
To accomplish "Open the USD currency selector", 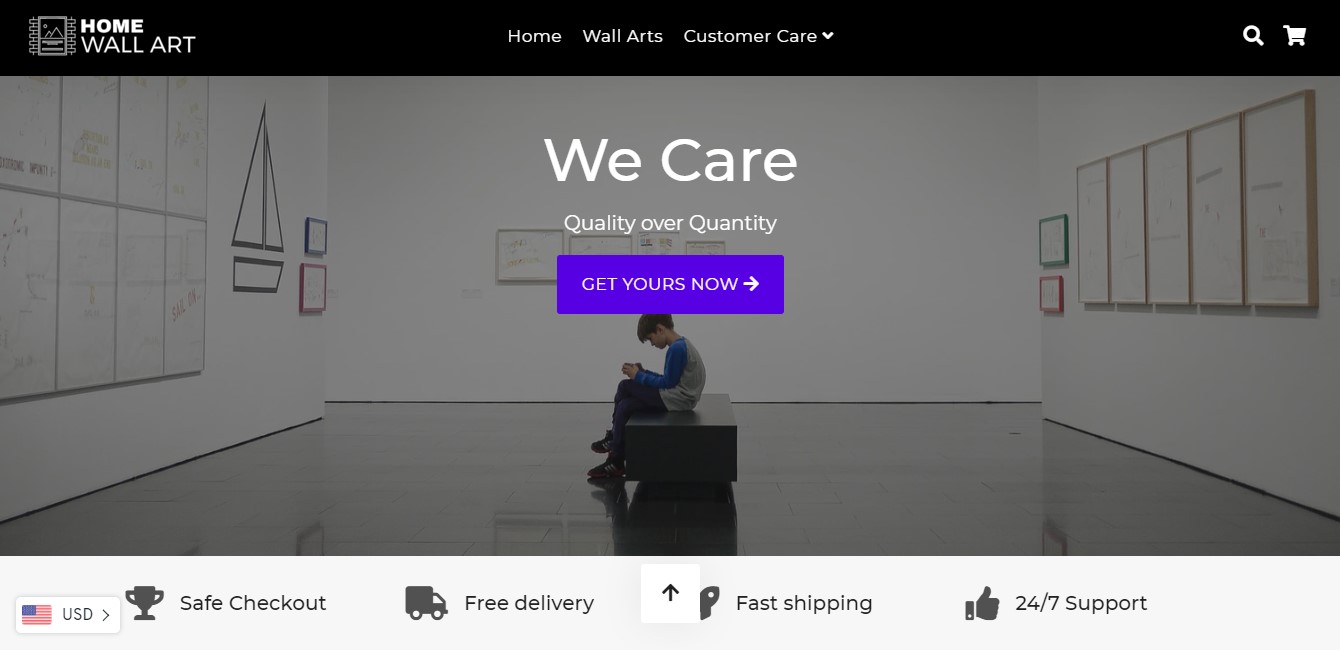I will click(68, 615).
